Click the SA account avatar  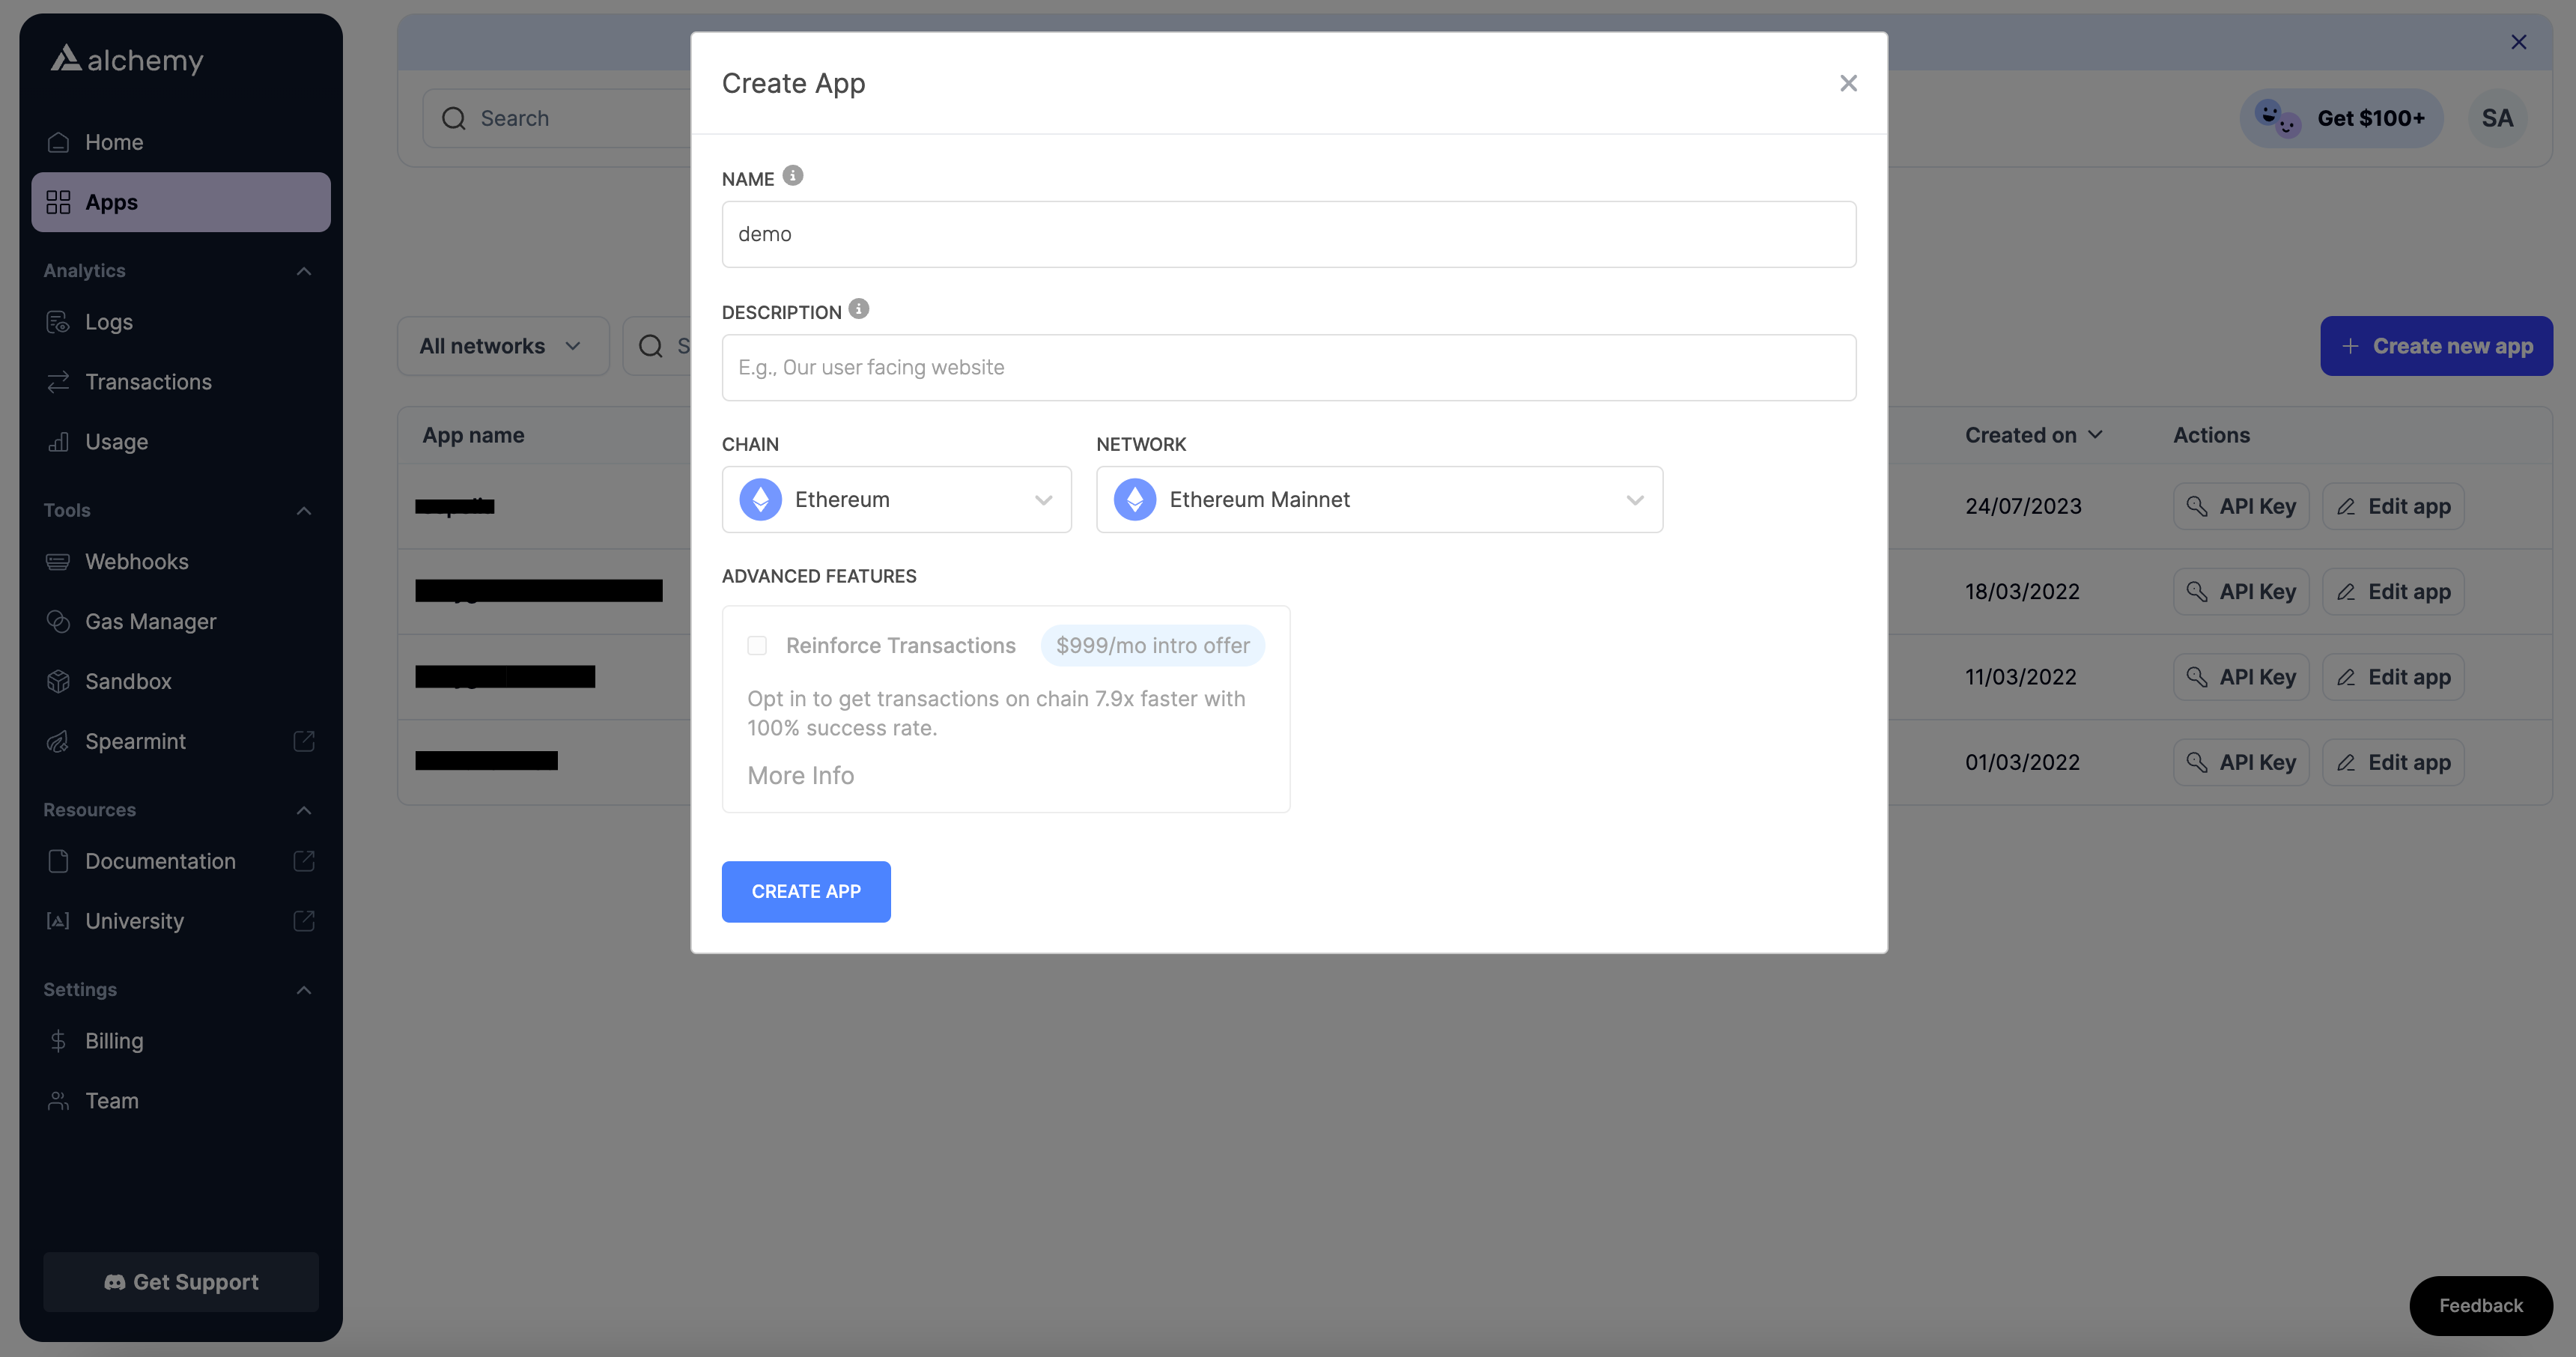tap(2497, 118)
